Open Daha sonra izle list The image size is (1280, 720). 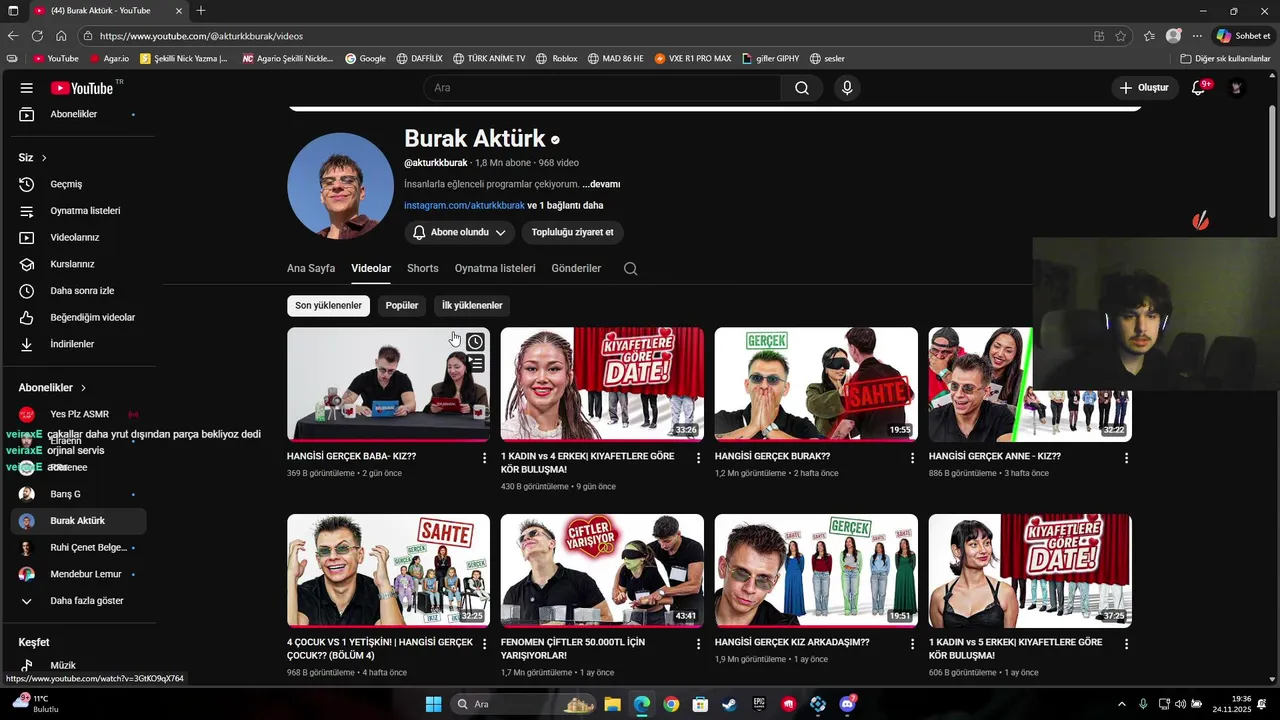click(80, 291)
